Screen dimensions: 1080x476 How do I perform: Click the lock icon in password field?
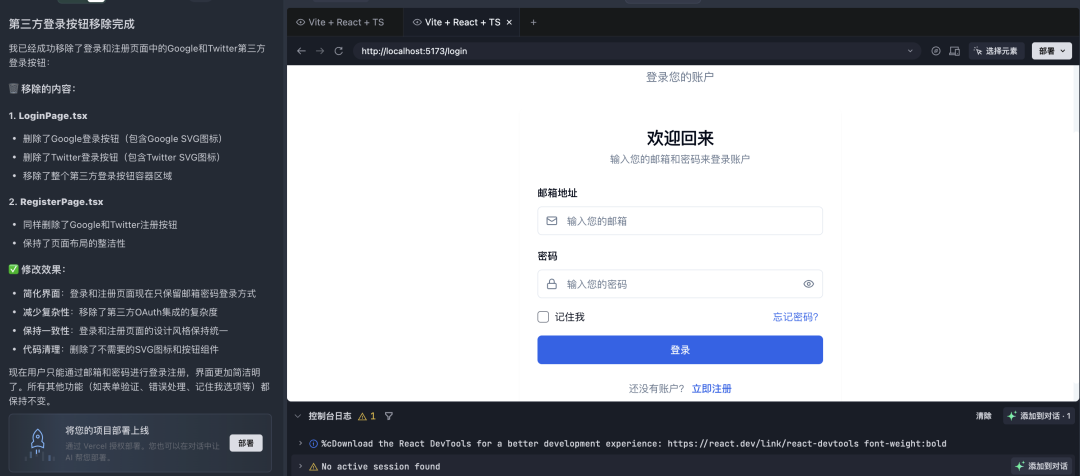click(552, 284)
